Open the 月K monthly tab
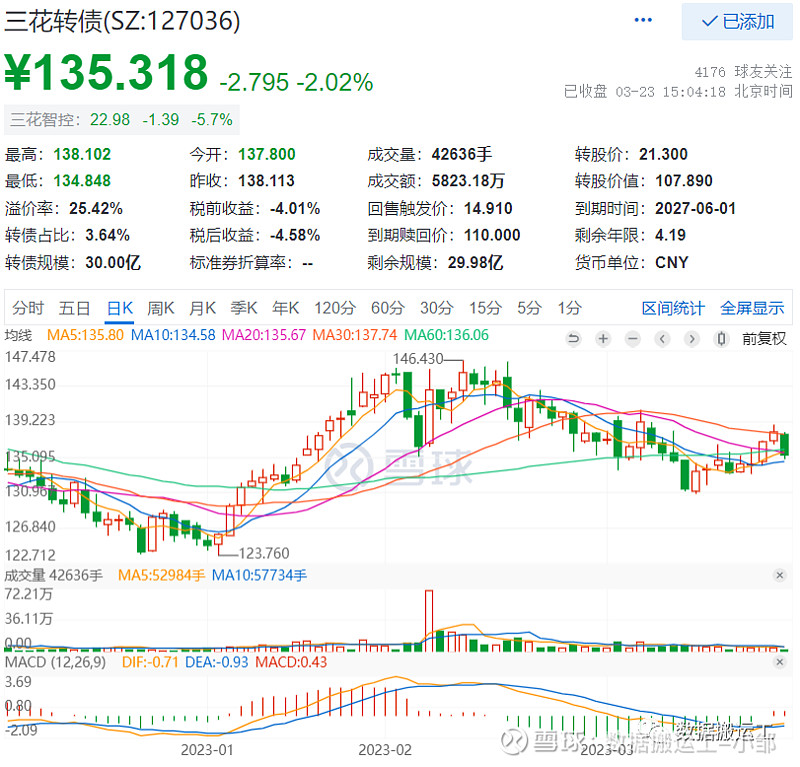This screenshot has width=800, height=767. [203, 308]
